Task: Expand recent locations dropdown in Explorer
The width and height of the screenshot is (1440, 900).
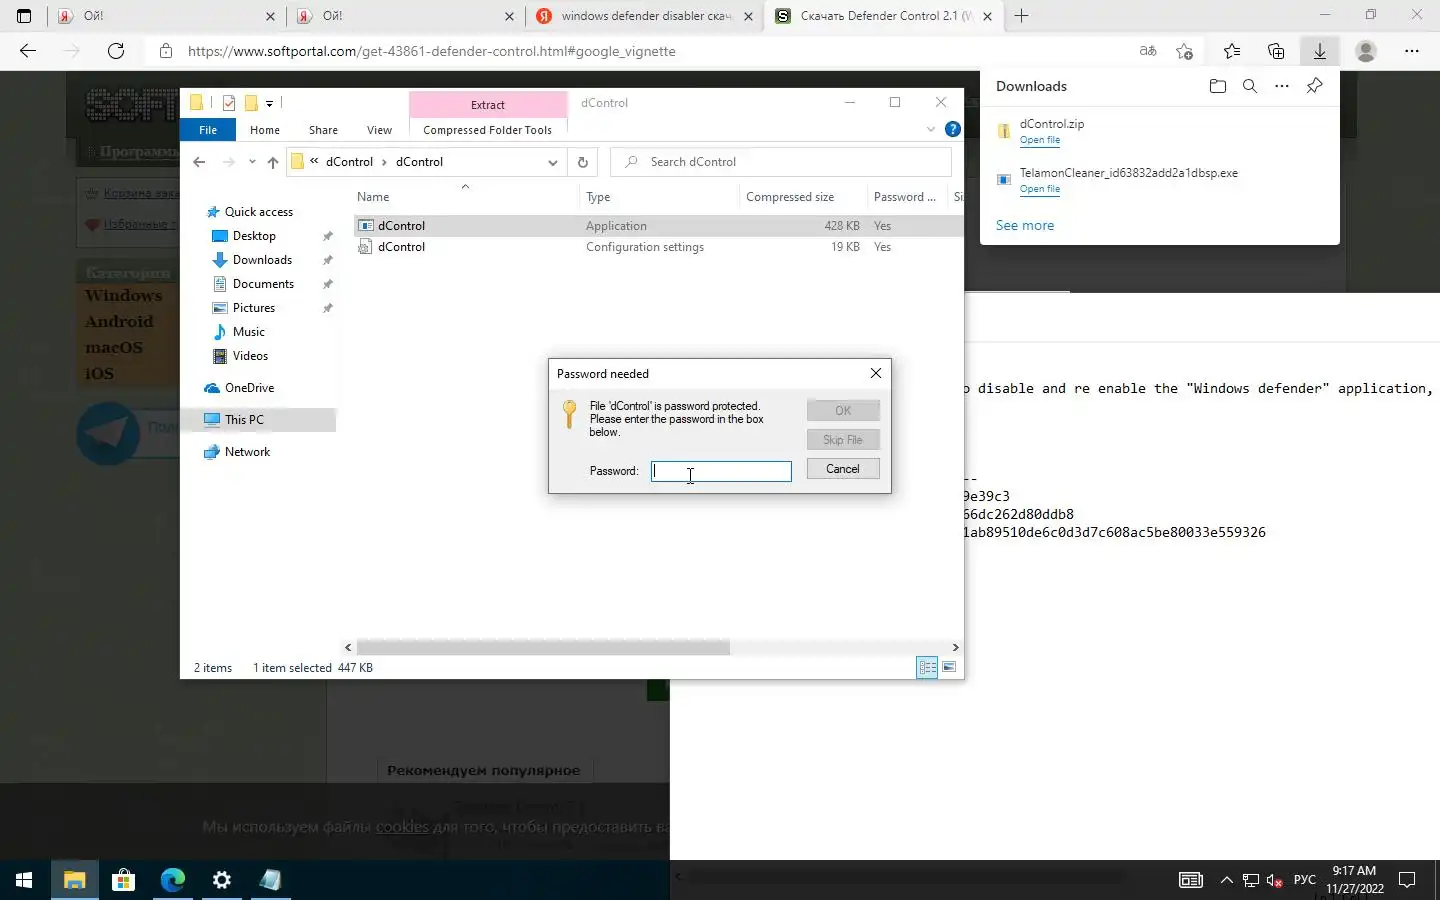Action: coord(252,162)
